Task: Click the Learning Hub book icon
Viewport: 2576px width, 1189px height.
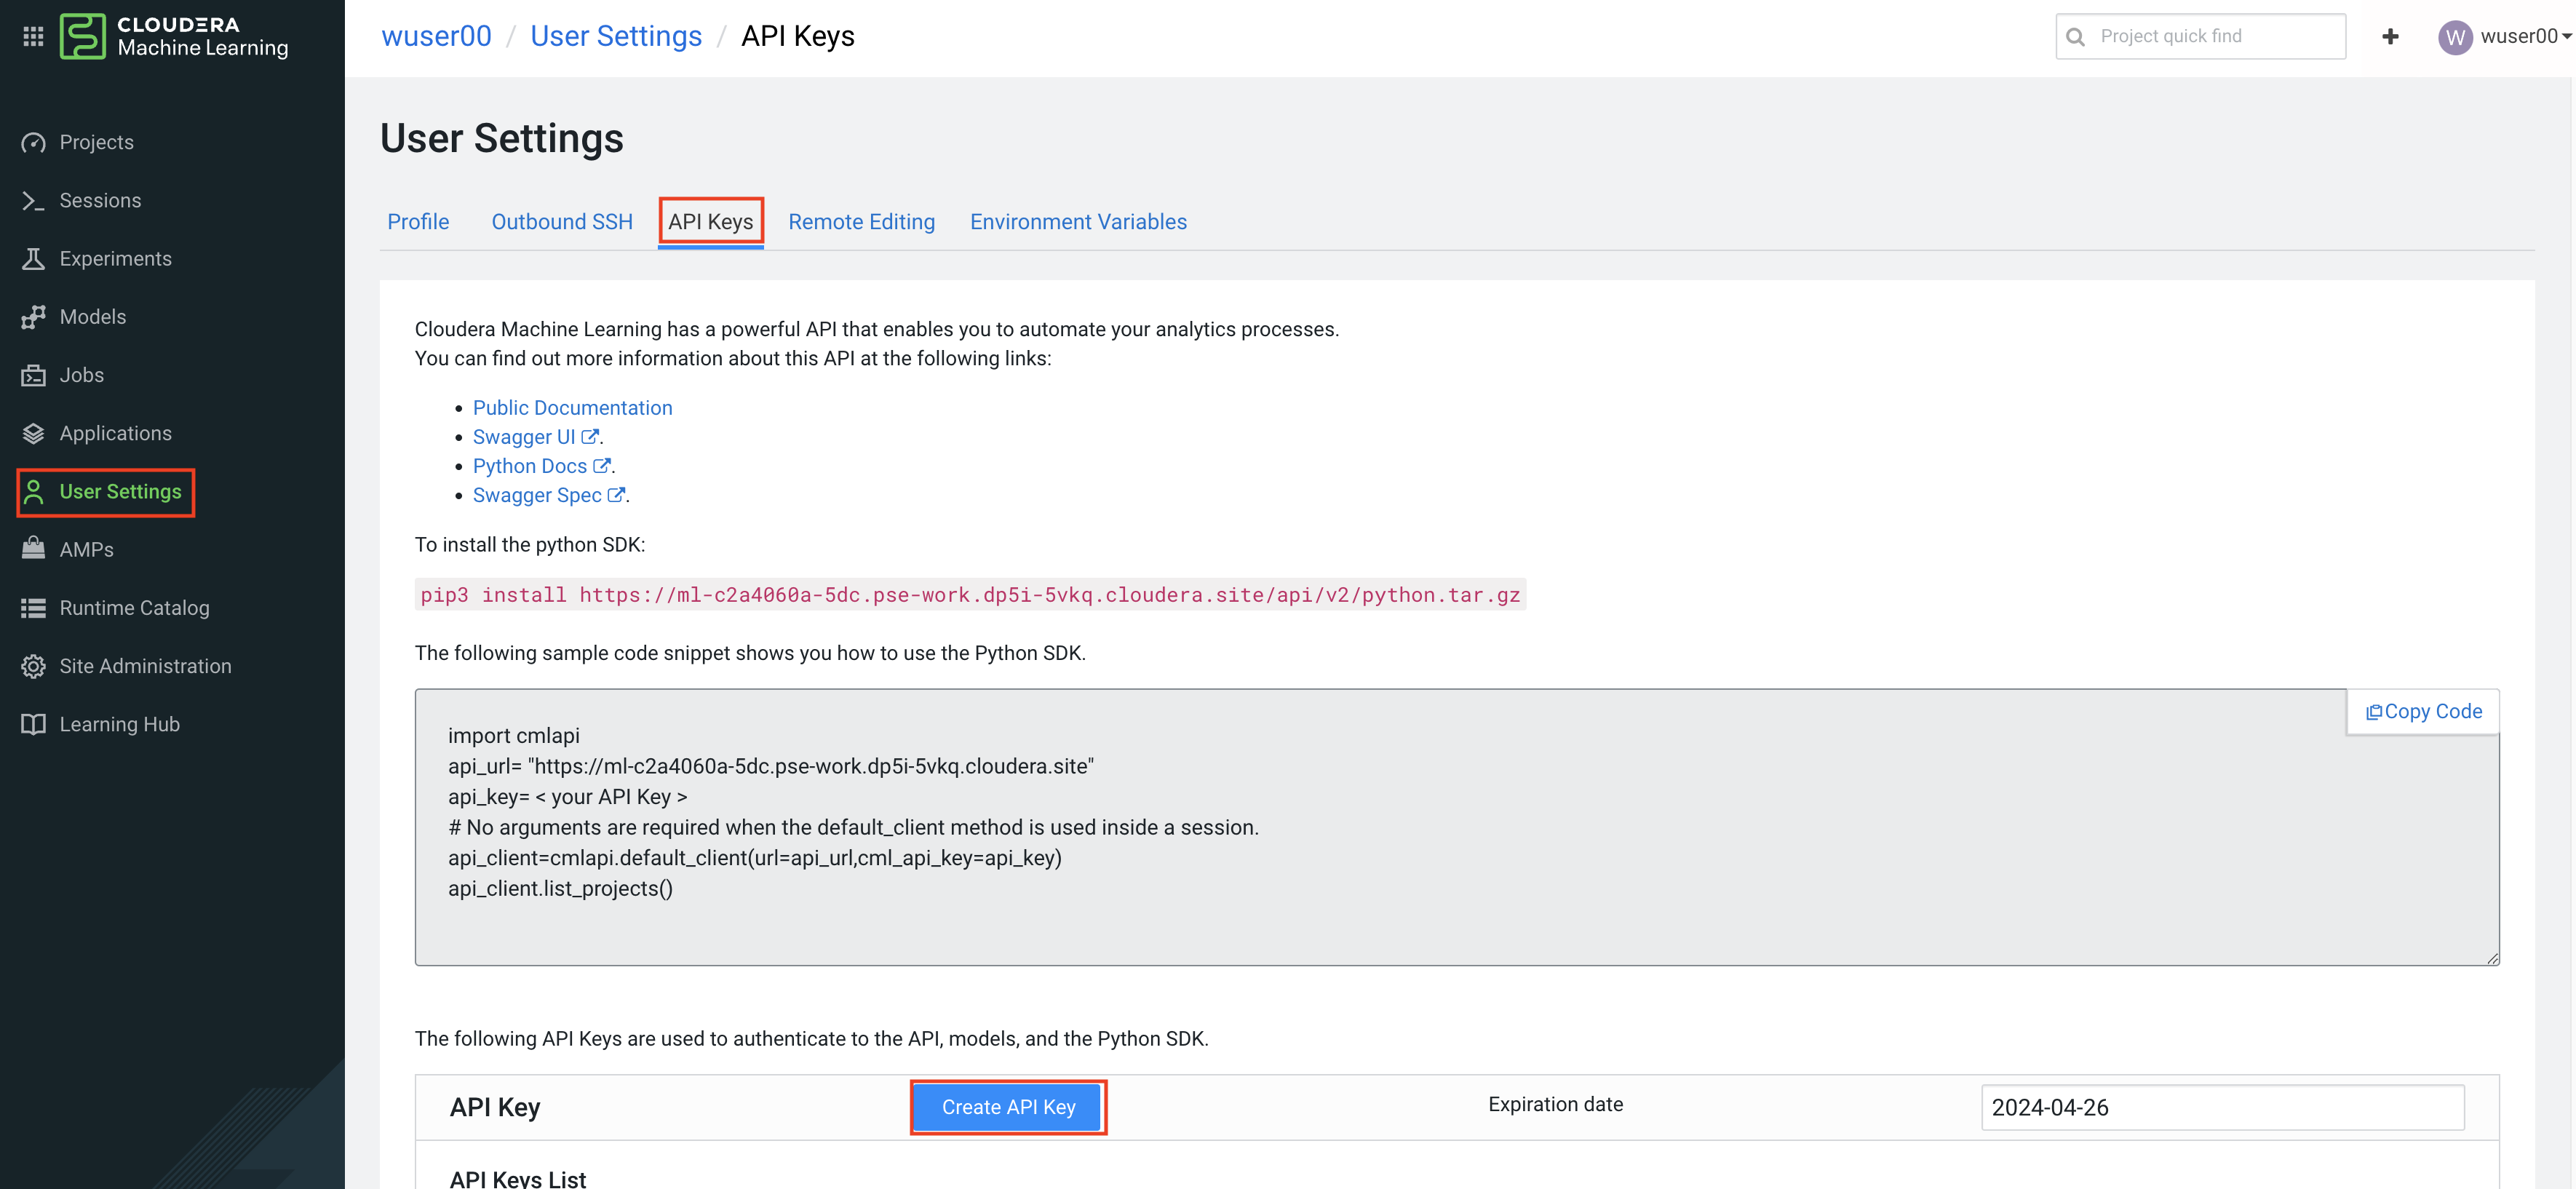Action: pos(33,724)
